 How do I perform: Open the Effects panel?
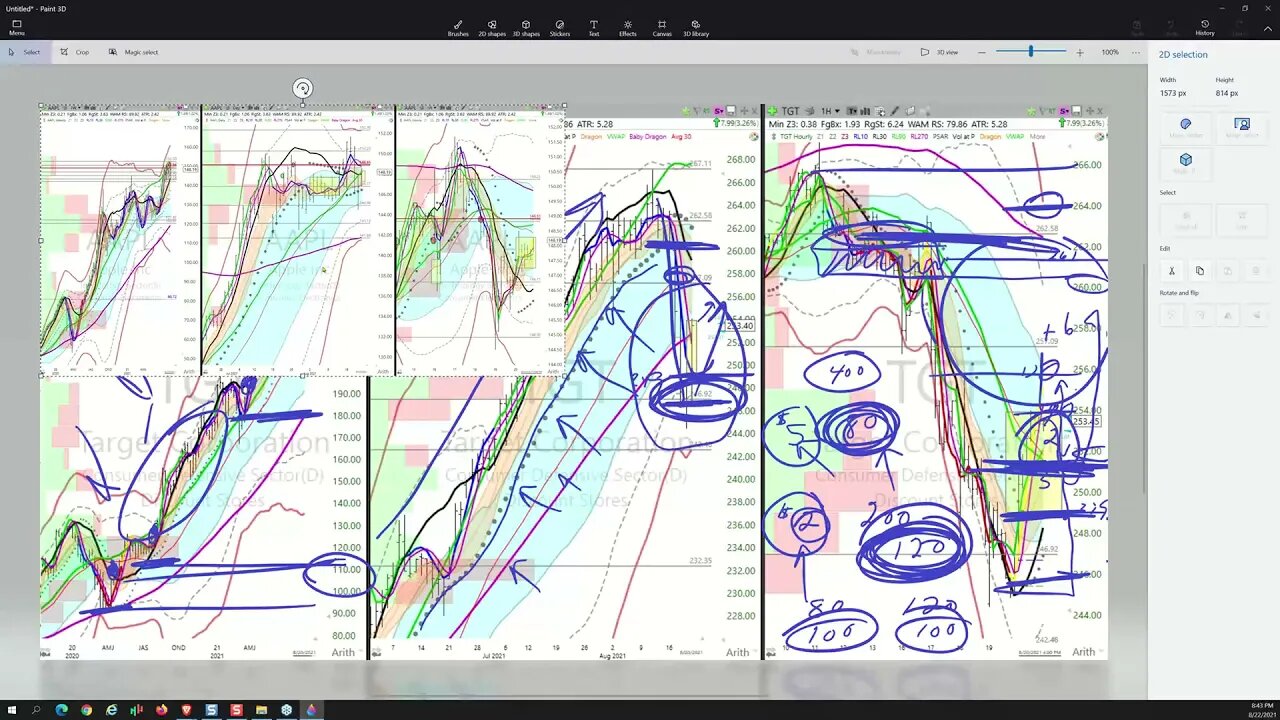point(627,28)
